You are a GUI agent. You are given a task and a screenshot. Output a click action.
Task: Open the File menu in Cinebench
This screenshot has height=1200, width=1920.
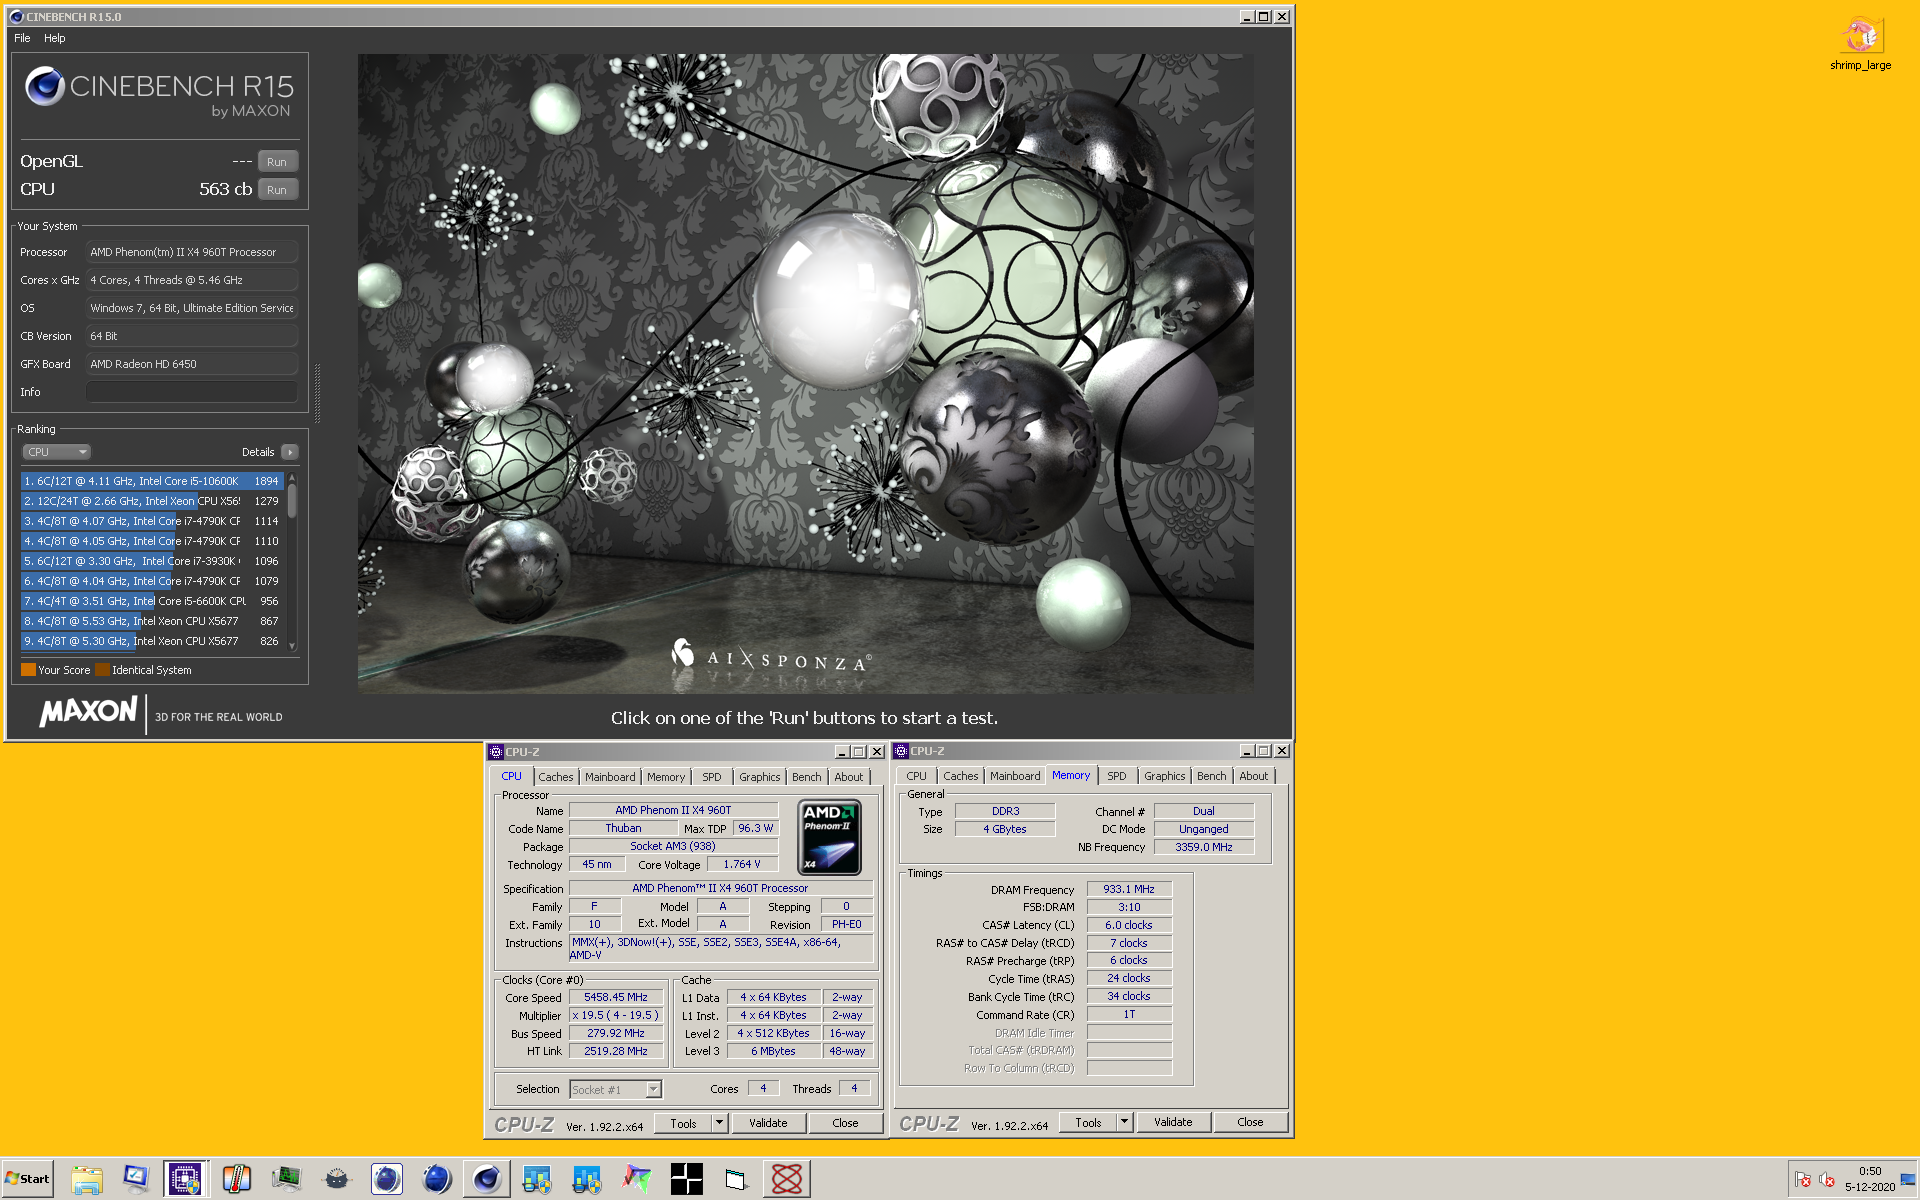pos(22,38)
